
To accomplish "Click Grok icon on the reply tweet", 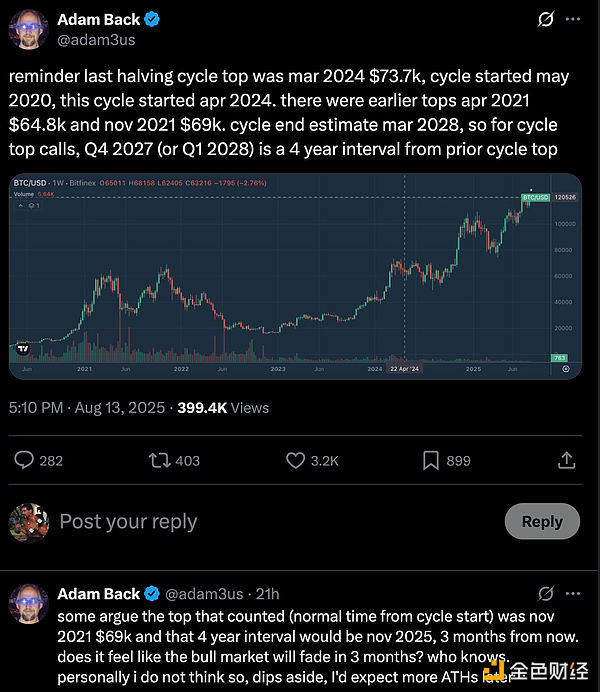I will pyautogui.click(x=546, y=594).
